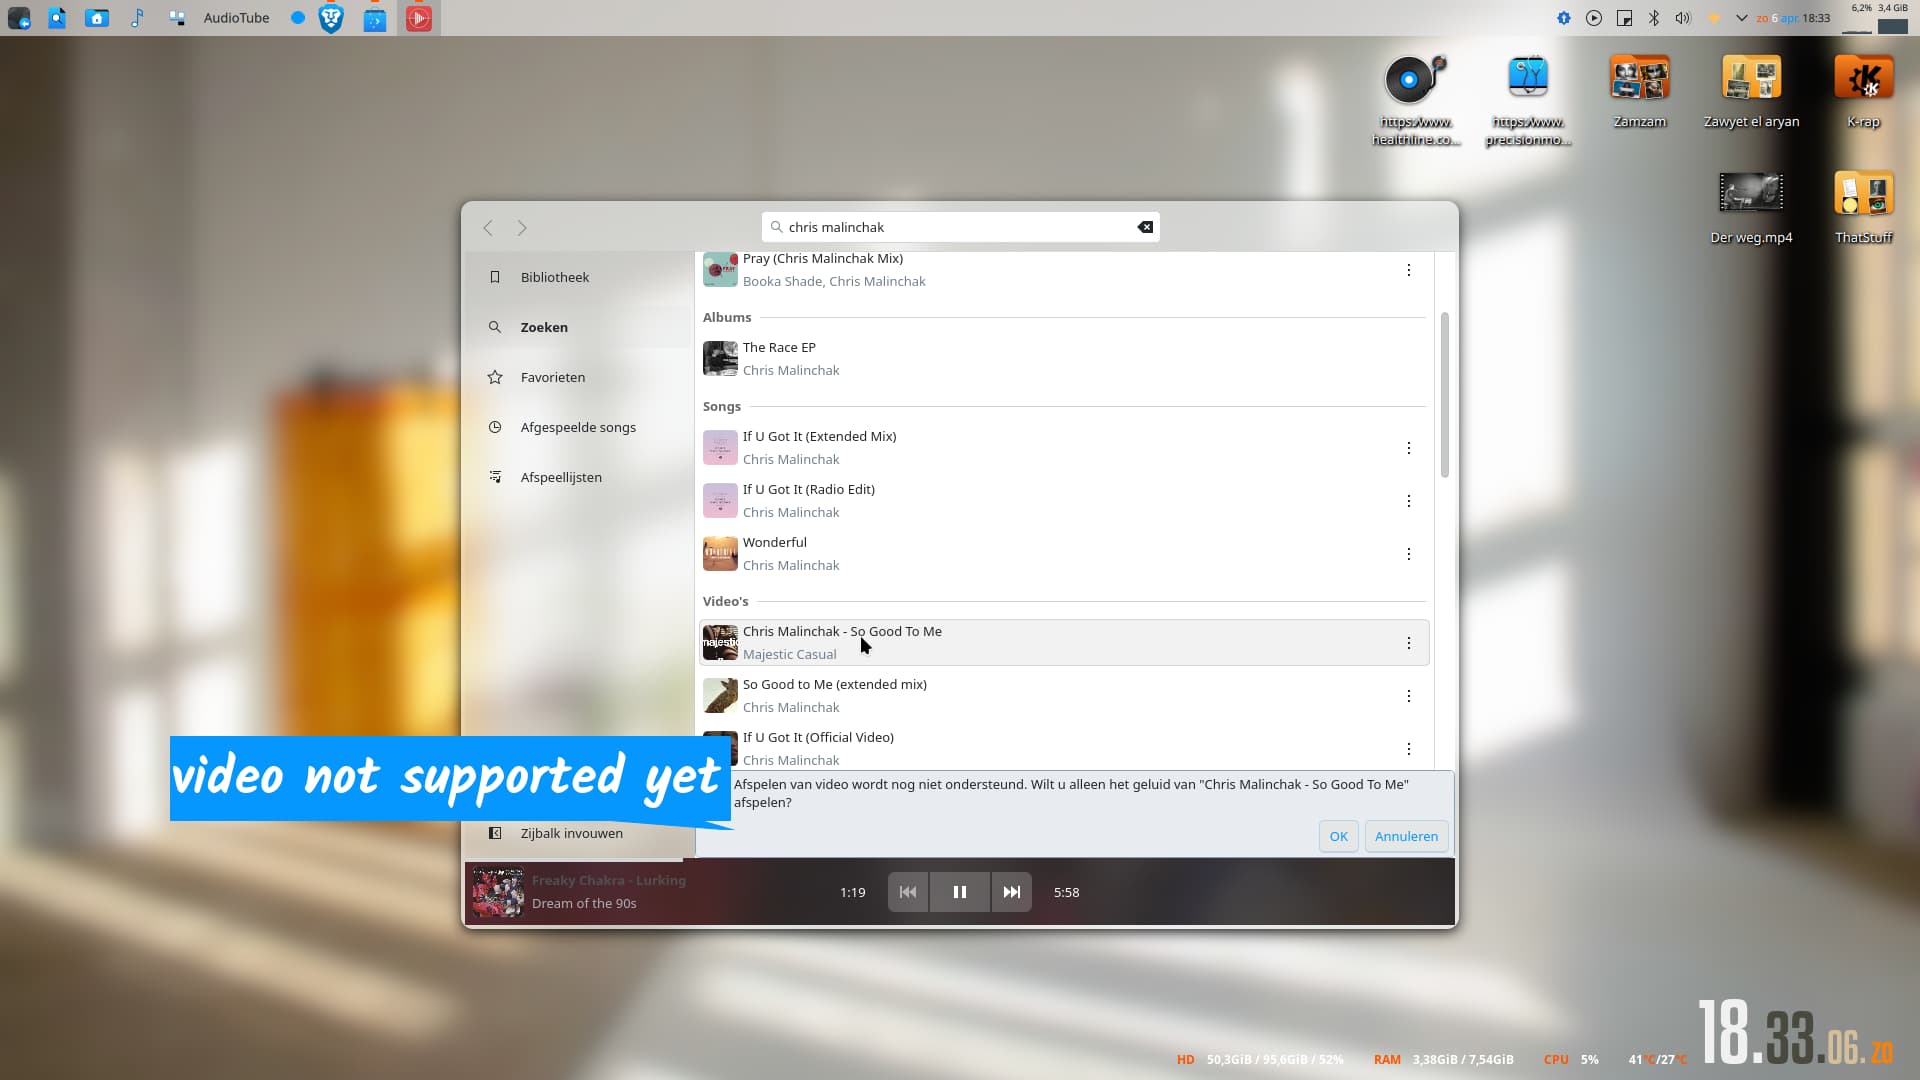Open Favorieten in the sidebar
This screenshot has width=1920, height=1080.
coord(578,377)
